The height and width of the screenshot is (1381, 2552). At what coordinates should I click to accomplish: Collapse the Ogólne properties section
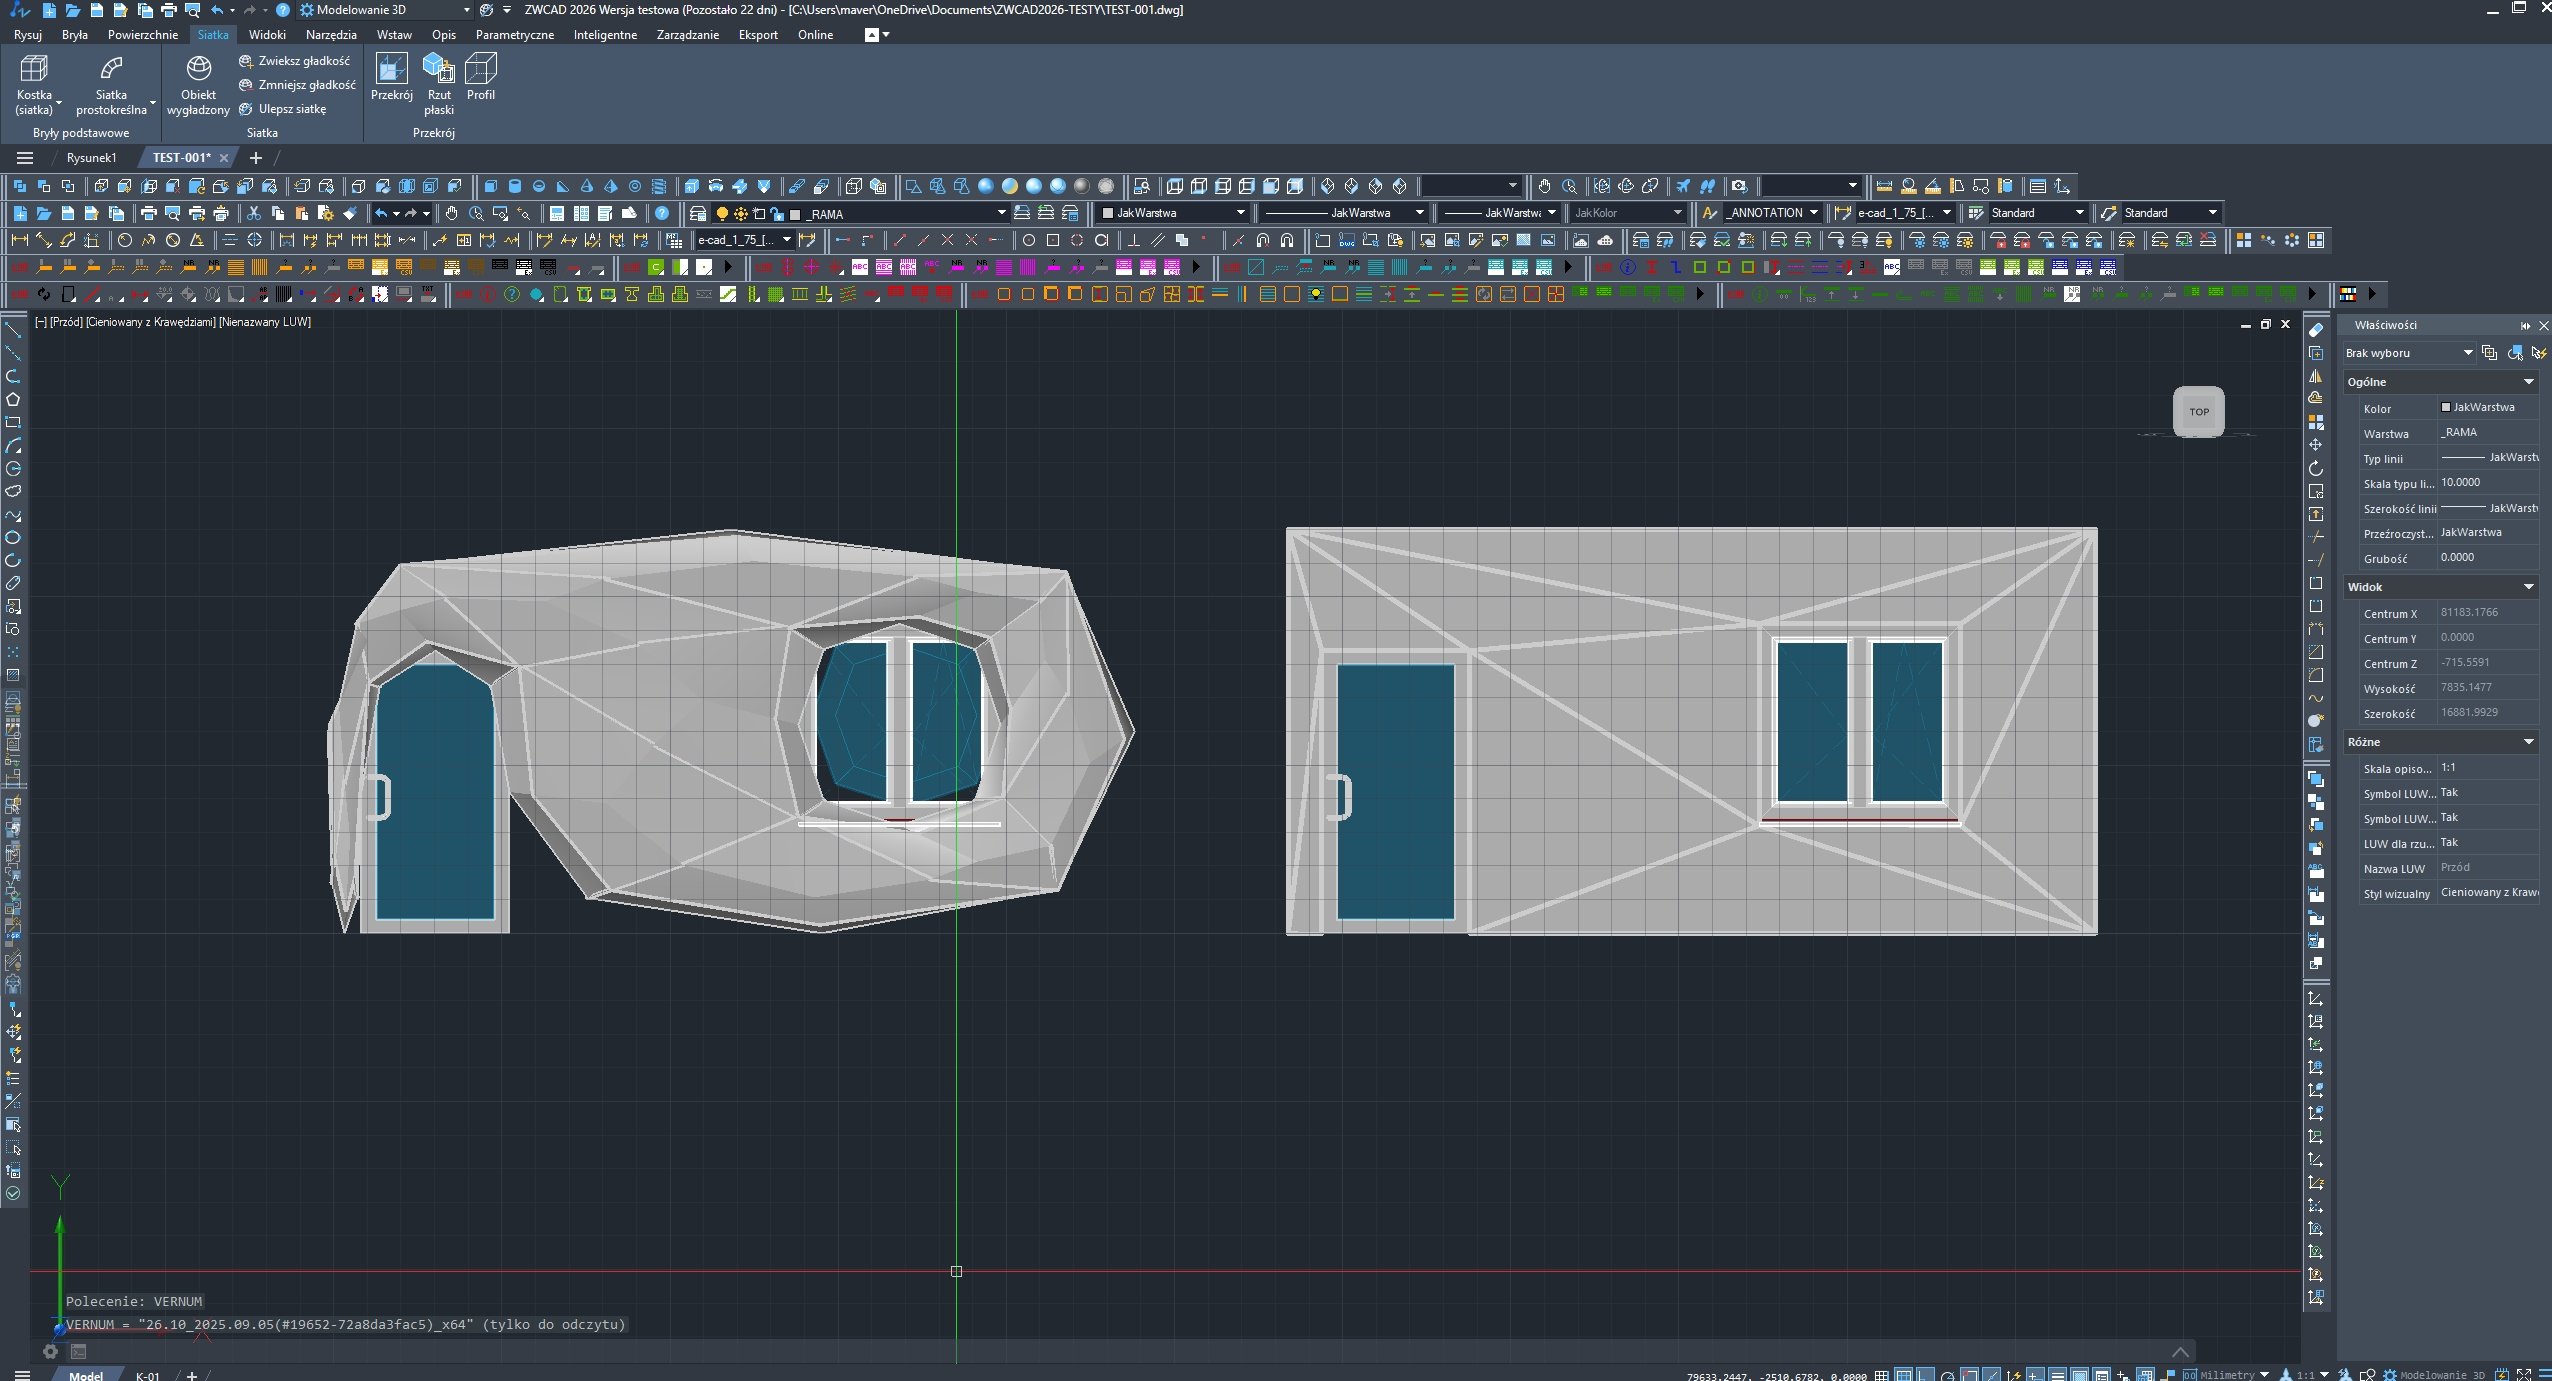(x=2528, y=382)
